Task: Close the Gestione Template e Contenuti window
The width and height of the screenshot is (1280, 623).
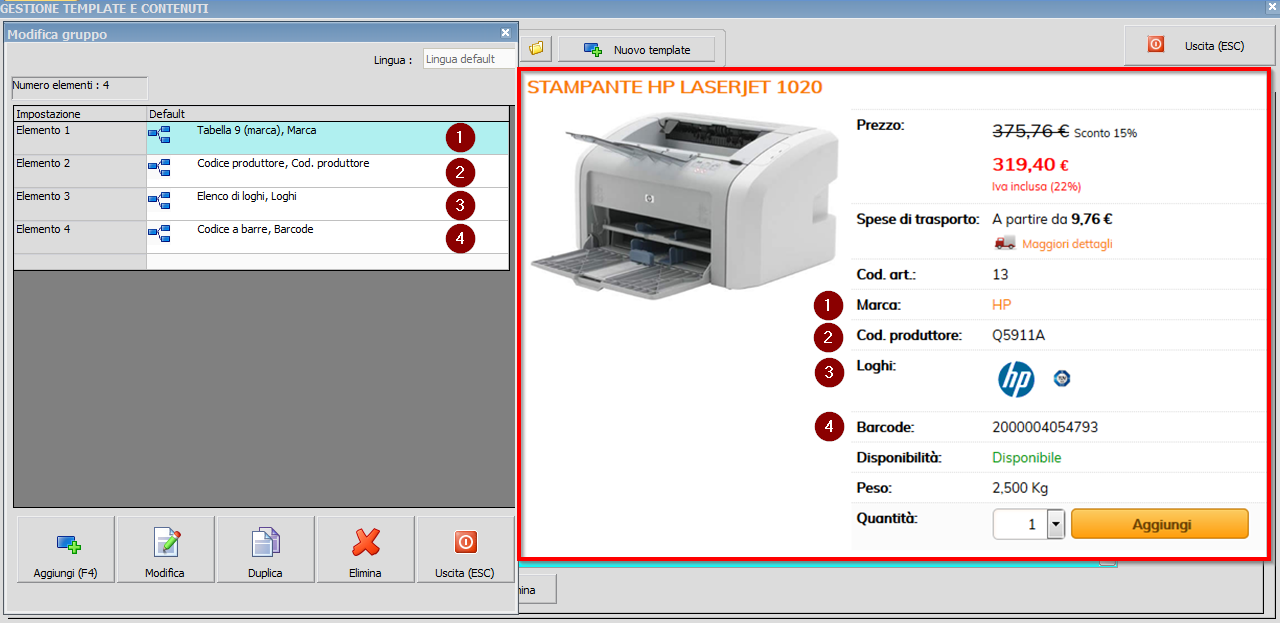Action: point(1271,6)
